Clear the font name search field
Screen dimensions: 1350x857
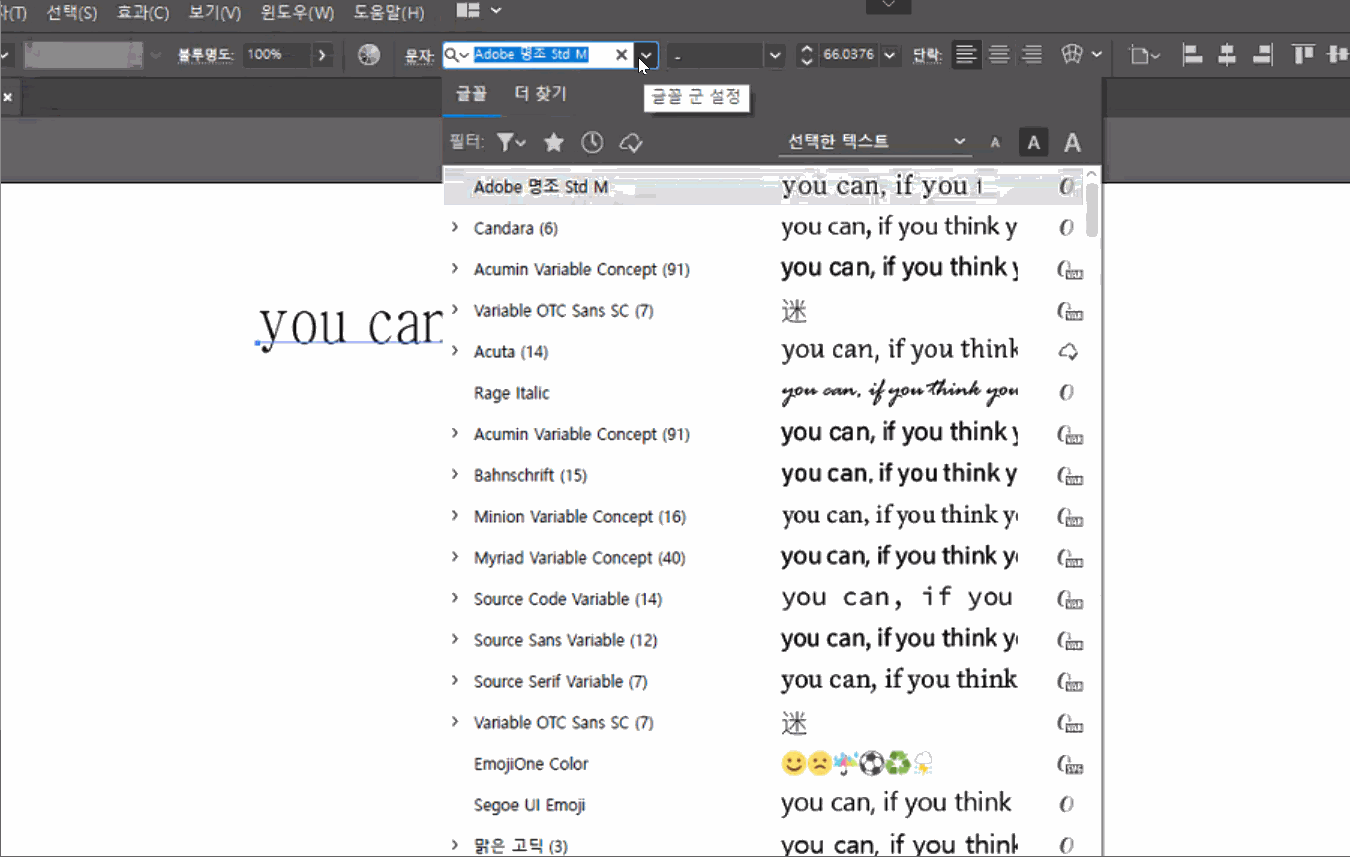point(621,55)
